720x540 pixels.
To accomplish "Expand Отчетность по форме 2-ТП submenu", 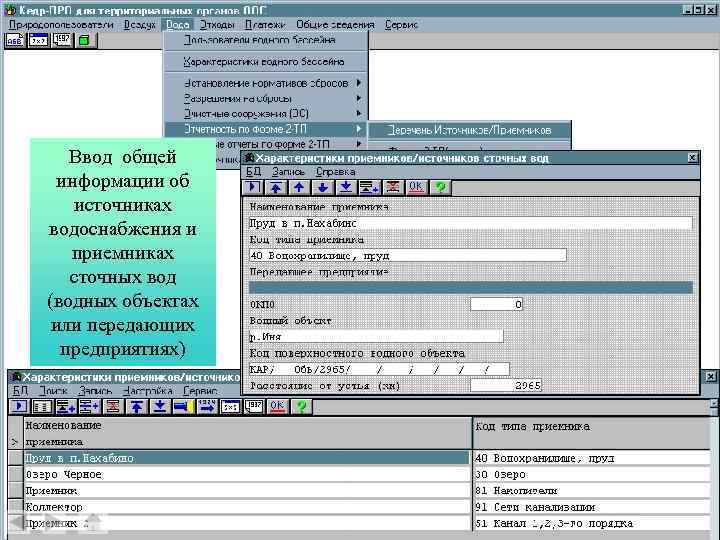I will [266, 129].
